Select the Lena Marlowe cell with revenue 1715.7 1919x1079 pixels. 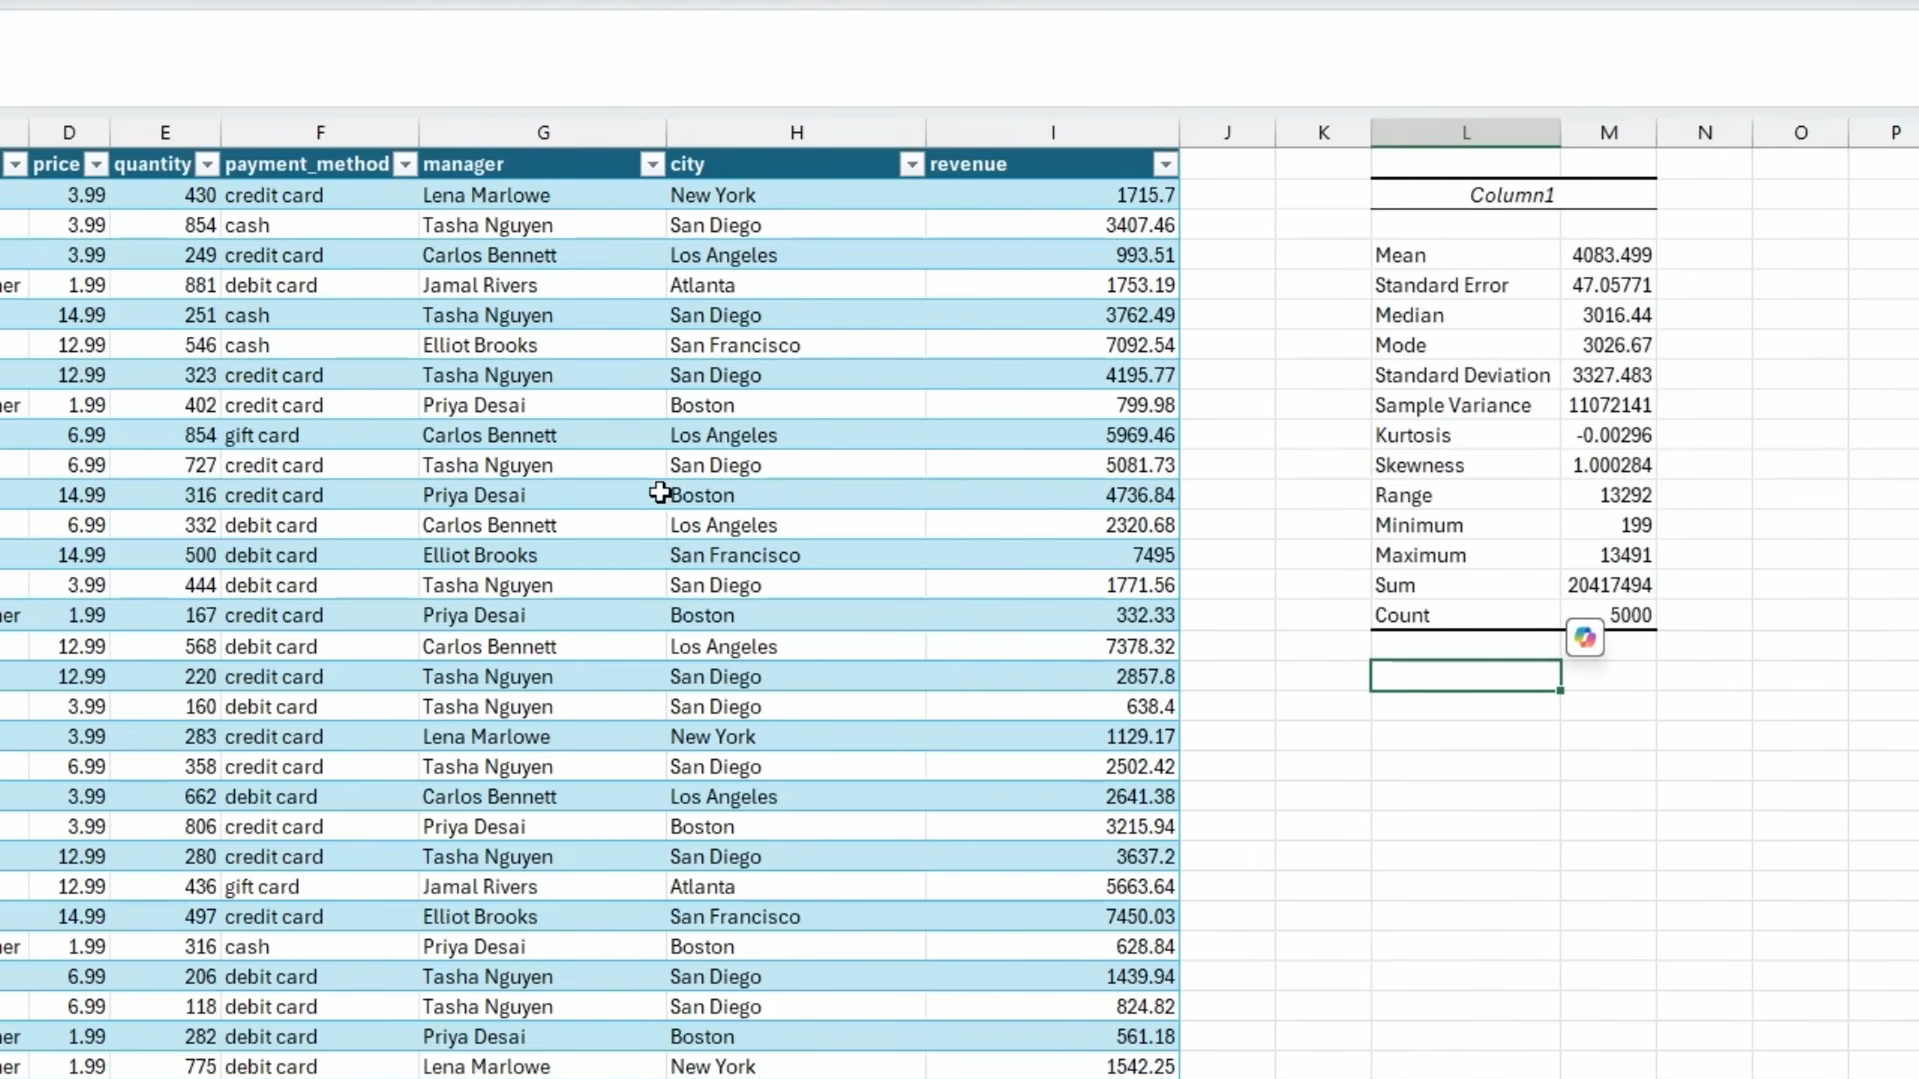tap(543, 195)
